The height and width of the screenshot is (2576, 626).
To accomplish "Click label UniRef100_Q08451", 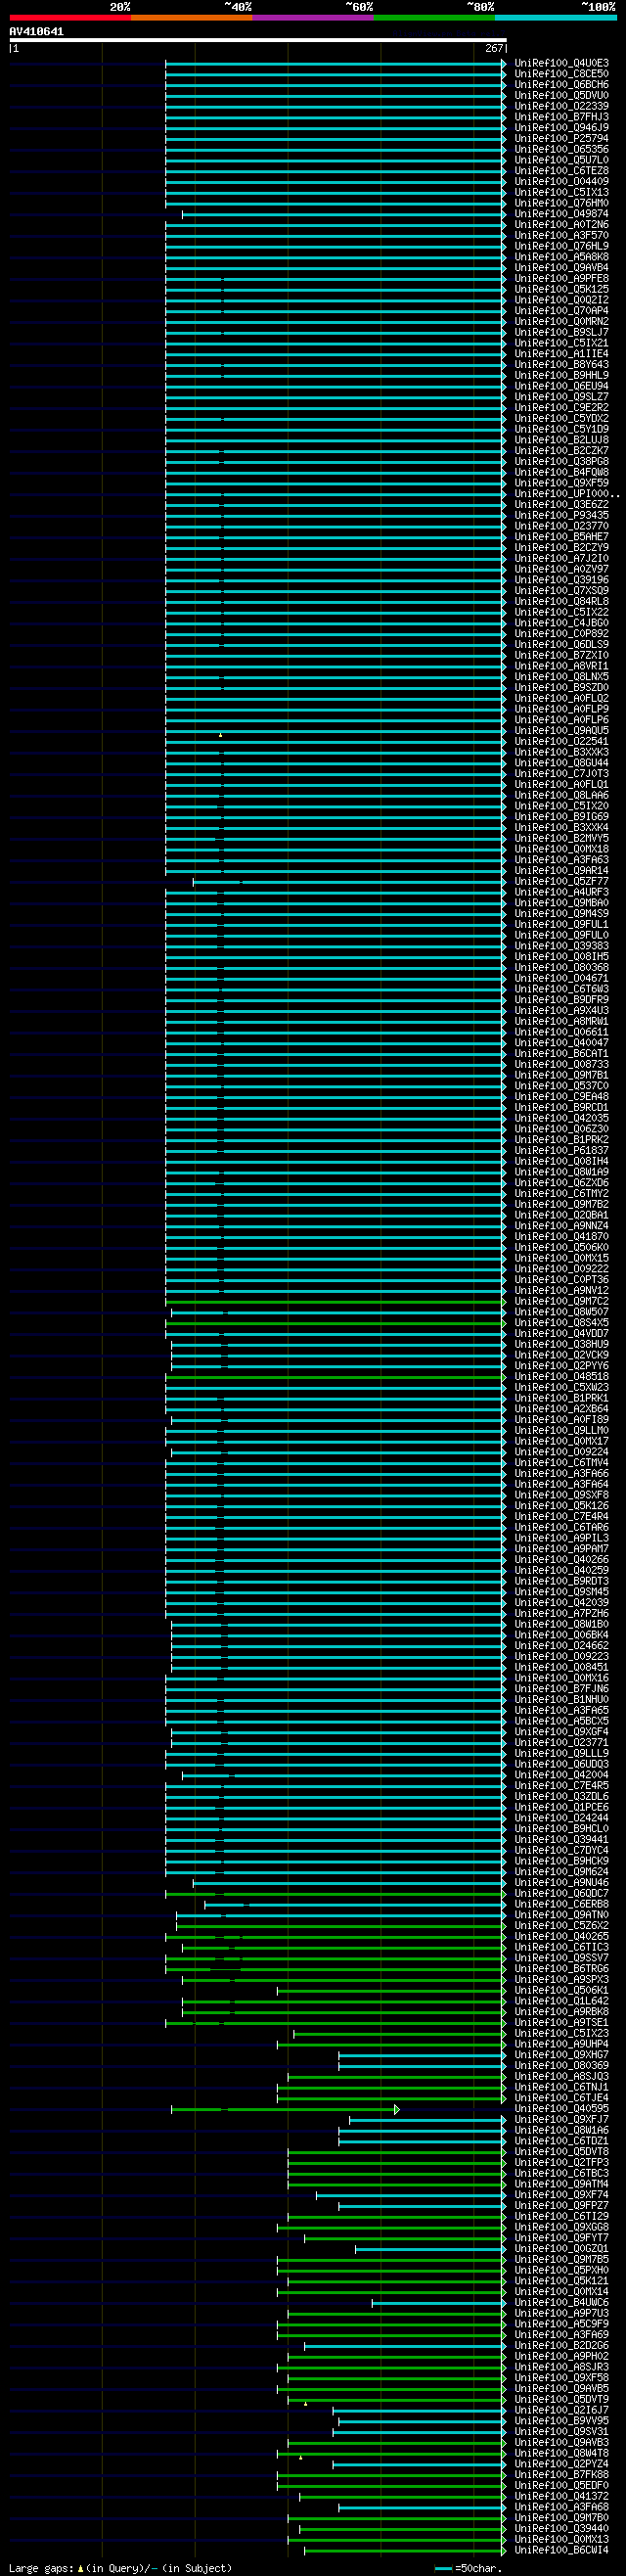I will 561,1667.
